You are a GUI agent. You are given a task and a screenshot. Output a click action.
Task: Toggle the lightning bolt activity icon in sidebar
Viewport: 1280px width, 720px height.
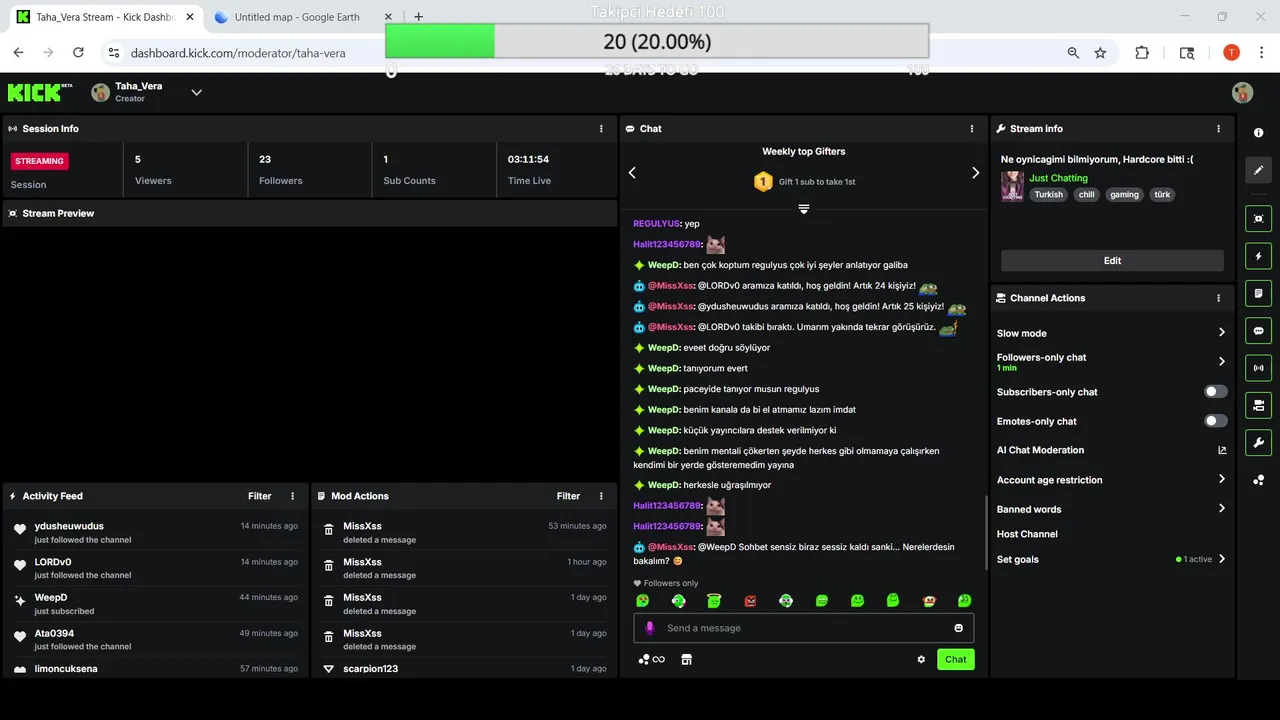click(1258, 256)
